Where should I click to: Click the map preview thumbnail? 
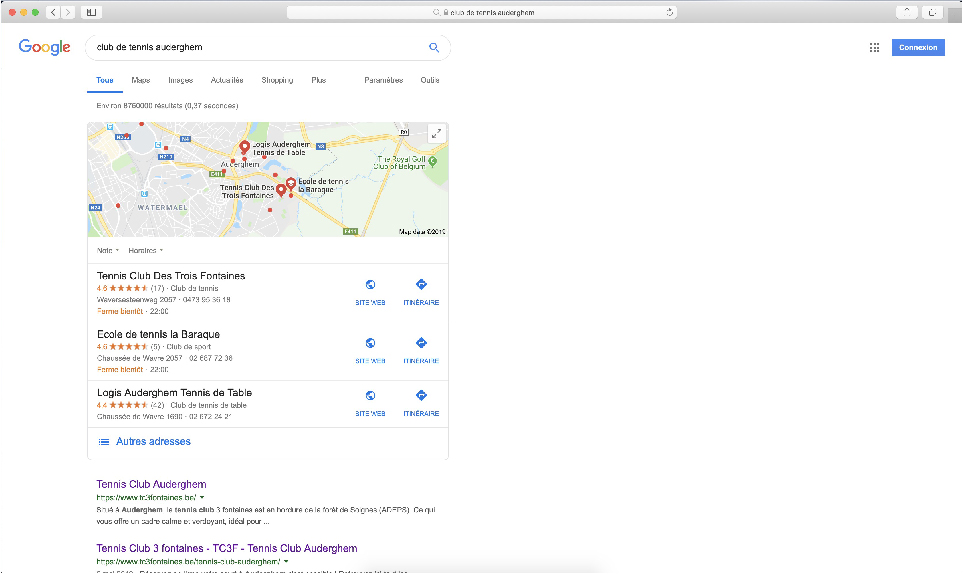(268, 179)
